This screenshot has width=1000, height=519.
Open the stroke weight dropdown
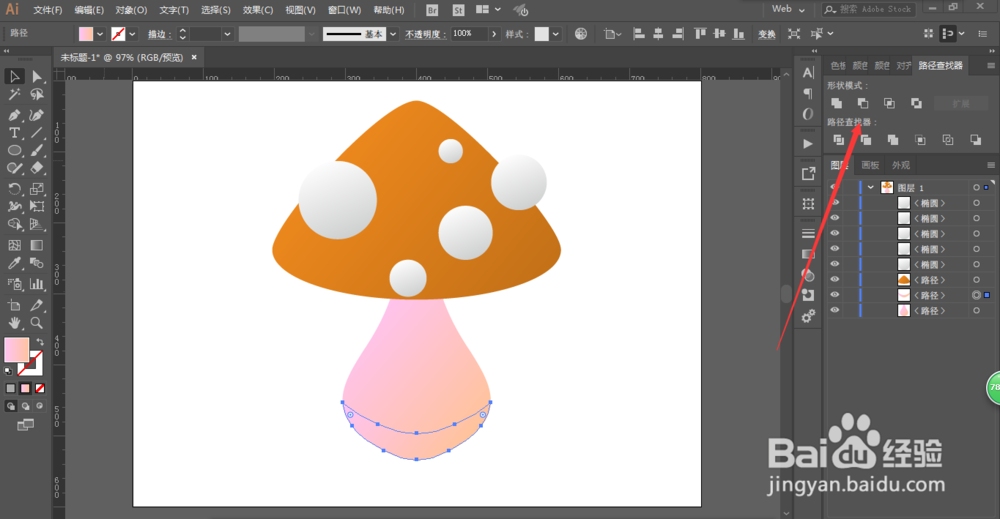227,34
